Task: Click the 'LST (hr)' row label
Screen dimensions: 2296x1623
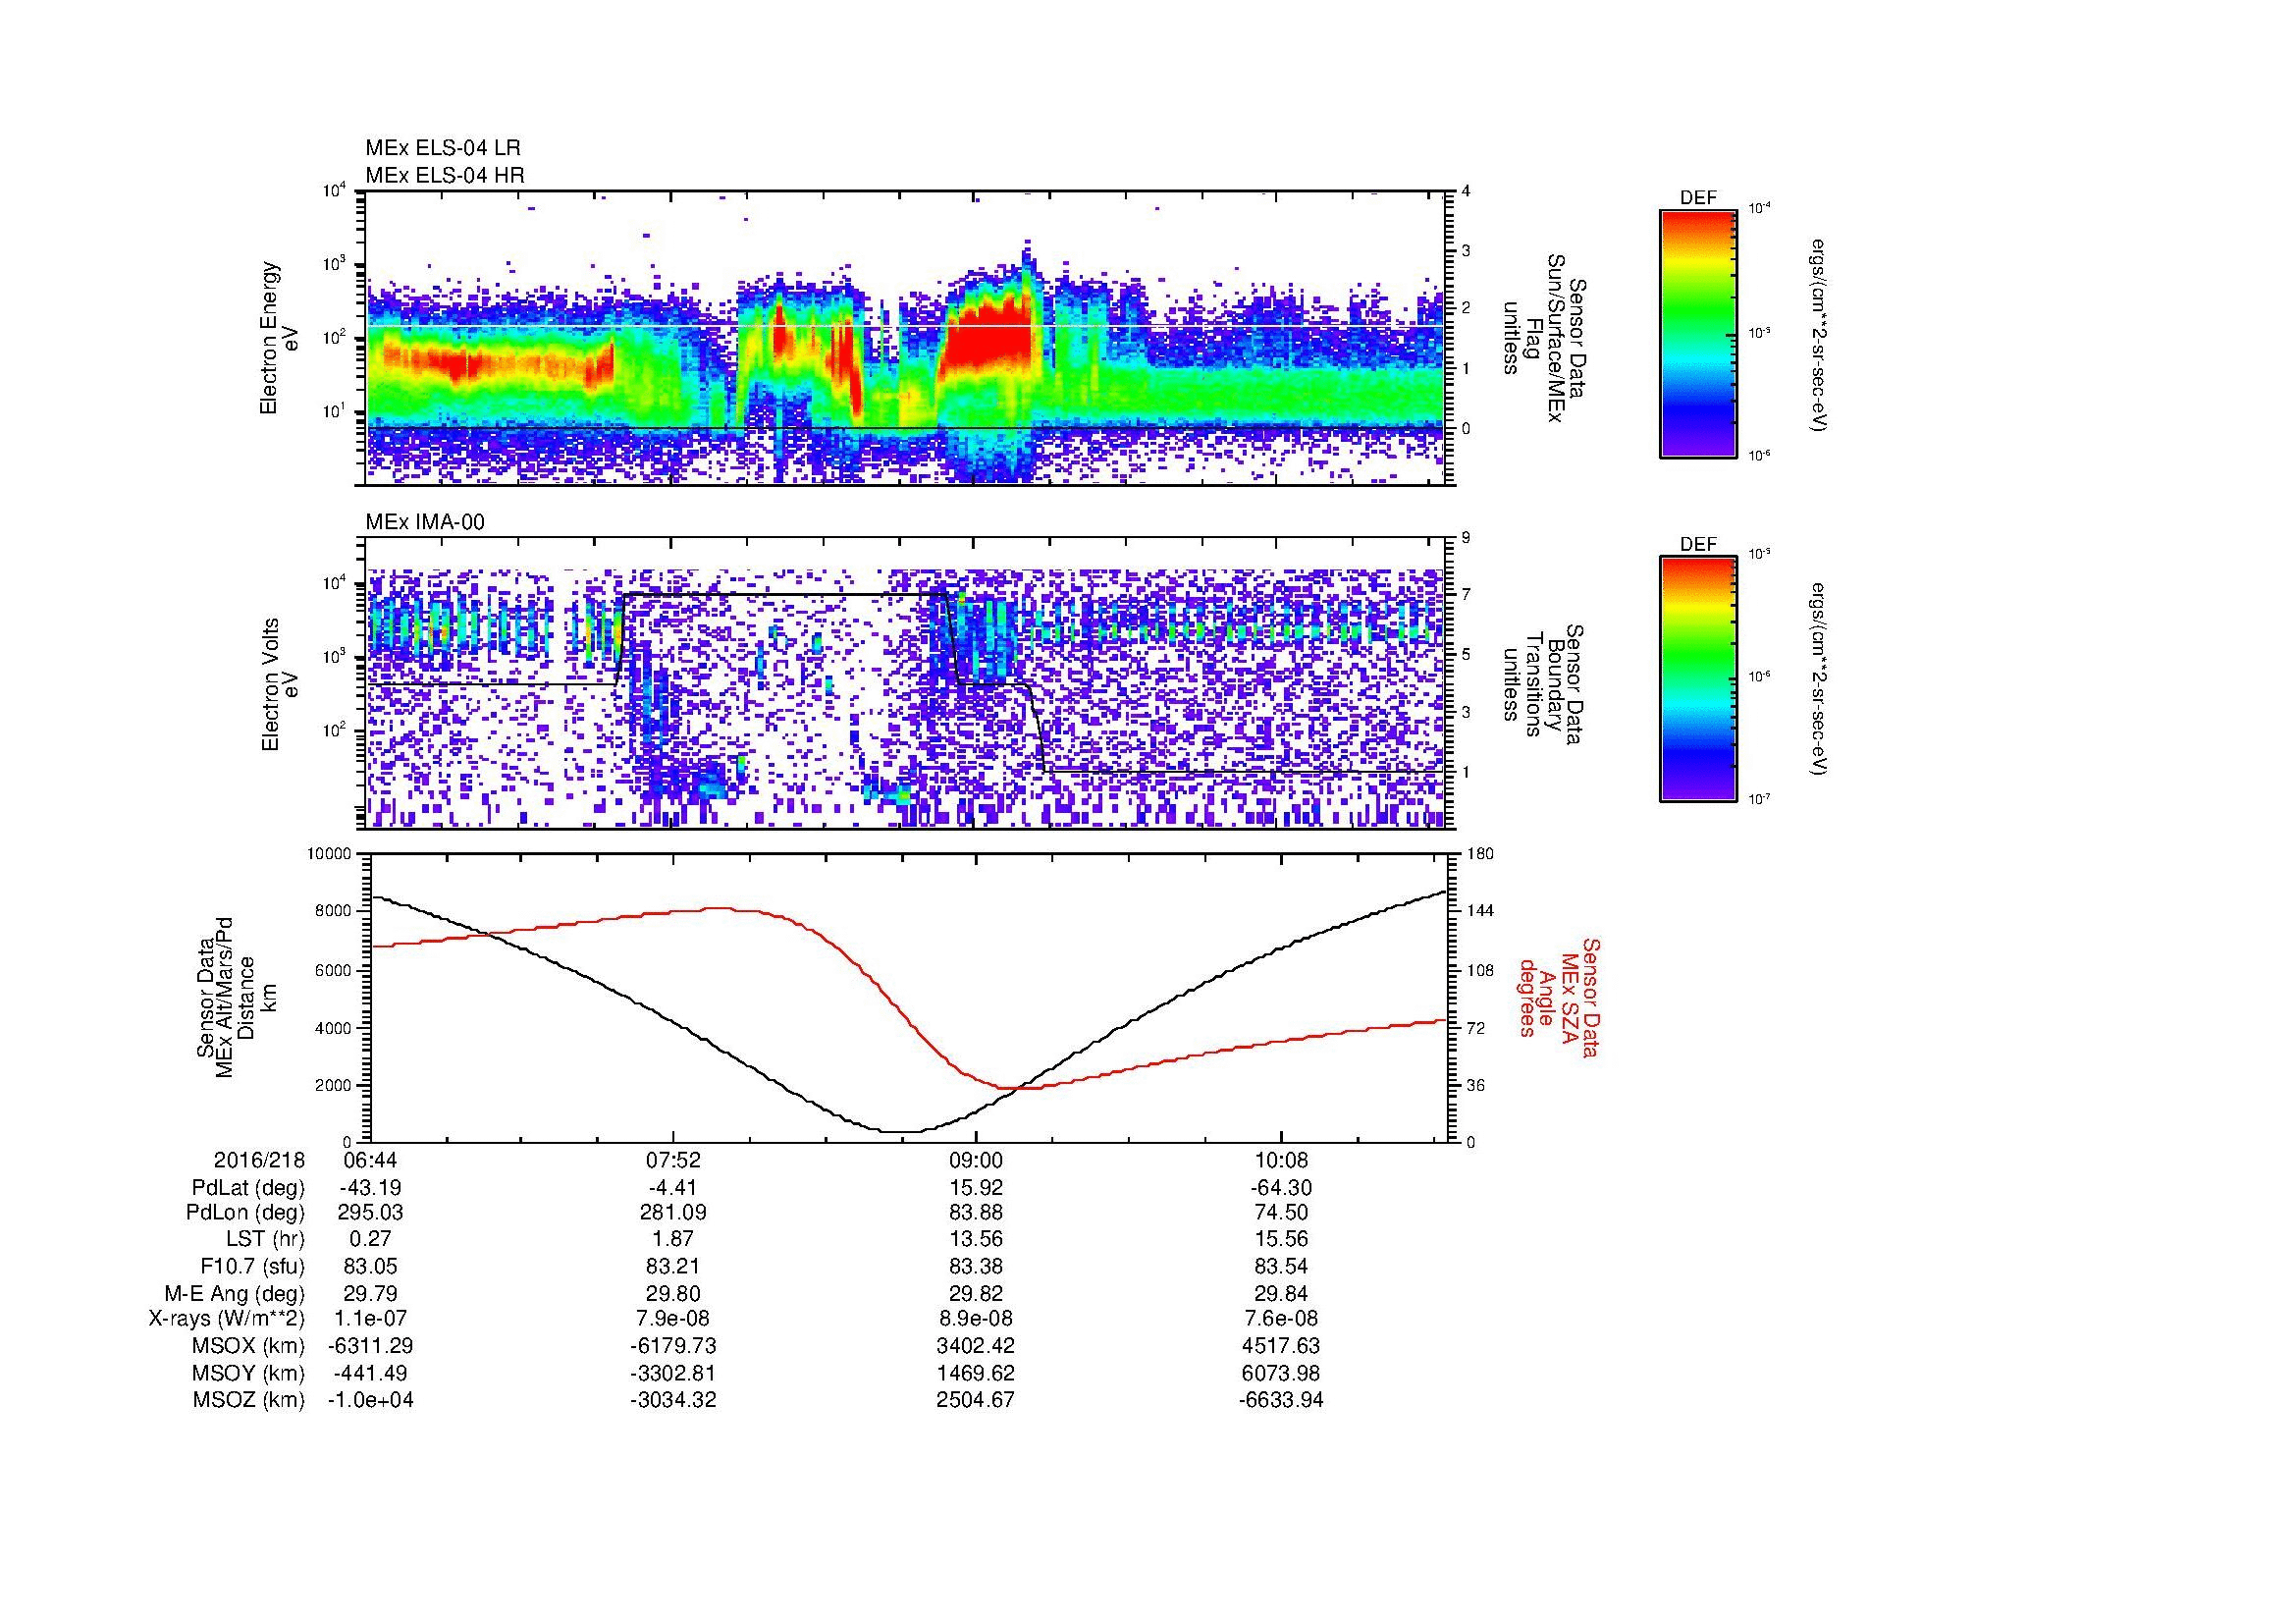Action: coord(265,1240)
